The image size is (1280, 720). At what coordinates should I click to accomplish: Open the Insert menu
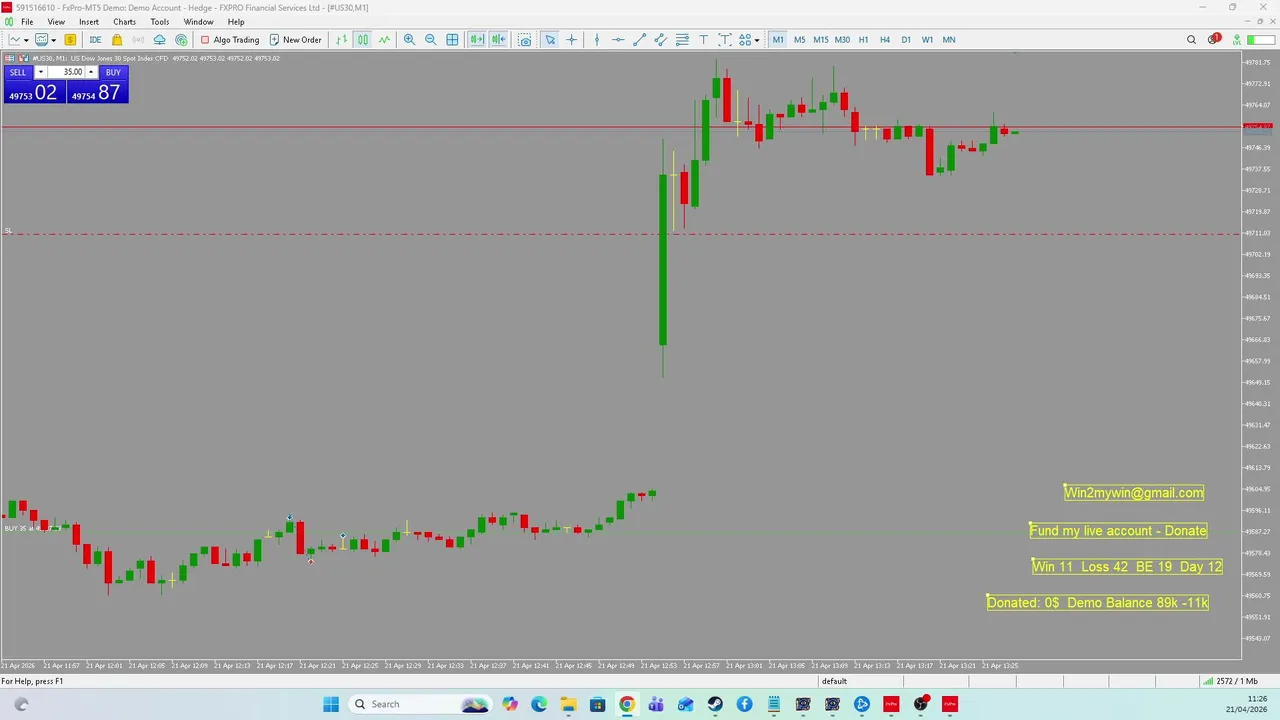click(89, 22)
